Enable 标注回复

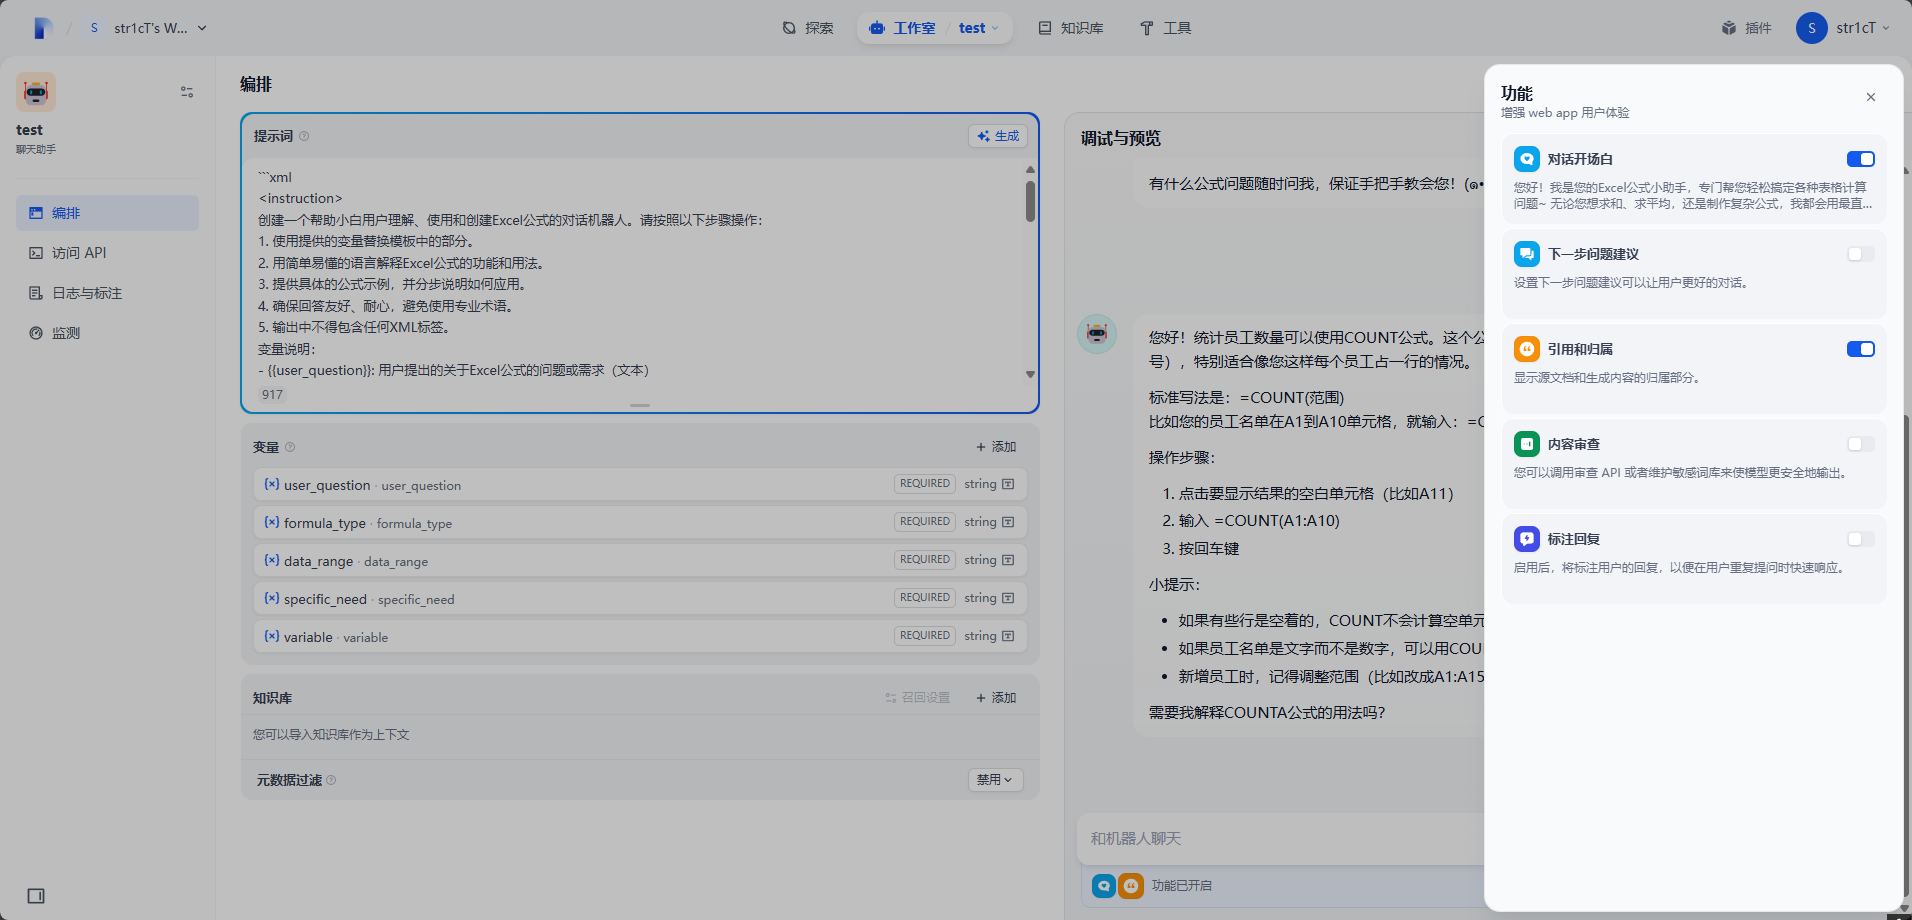click(x=1861, y=539)
